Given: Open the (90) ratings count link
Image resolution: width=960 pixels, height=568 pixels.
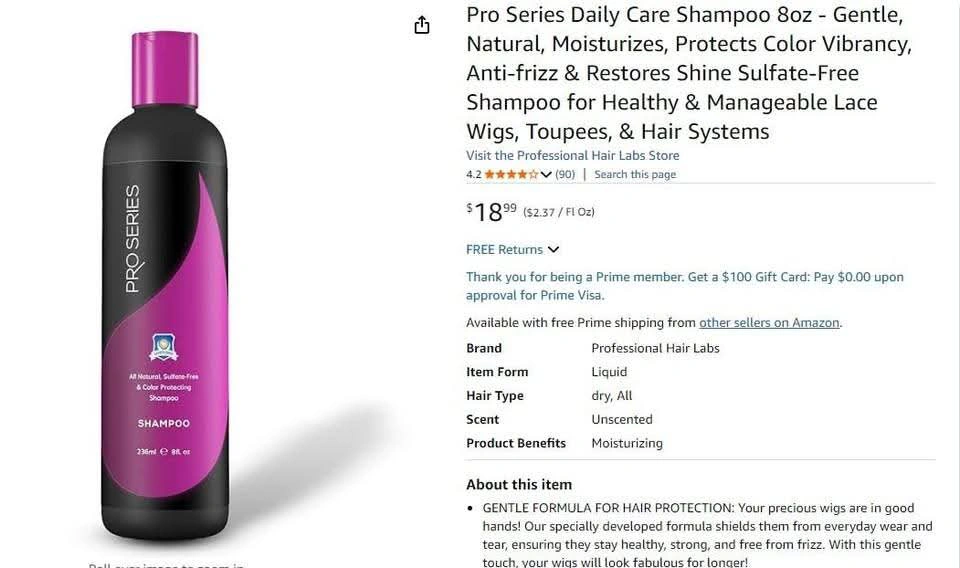Looking at the screenshot, I should pyautogui.click(x=565, y=174).
